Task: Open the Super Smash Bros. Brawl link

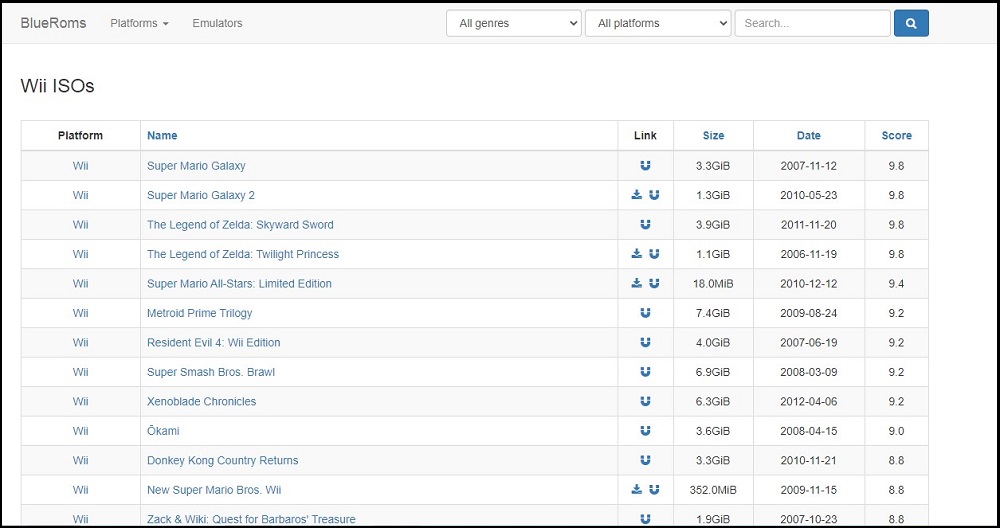Action: [x=211, y=372]
